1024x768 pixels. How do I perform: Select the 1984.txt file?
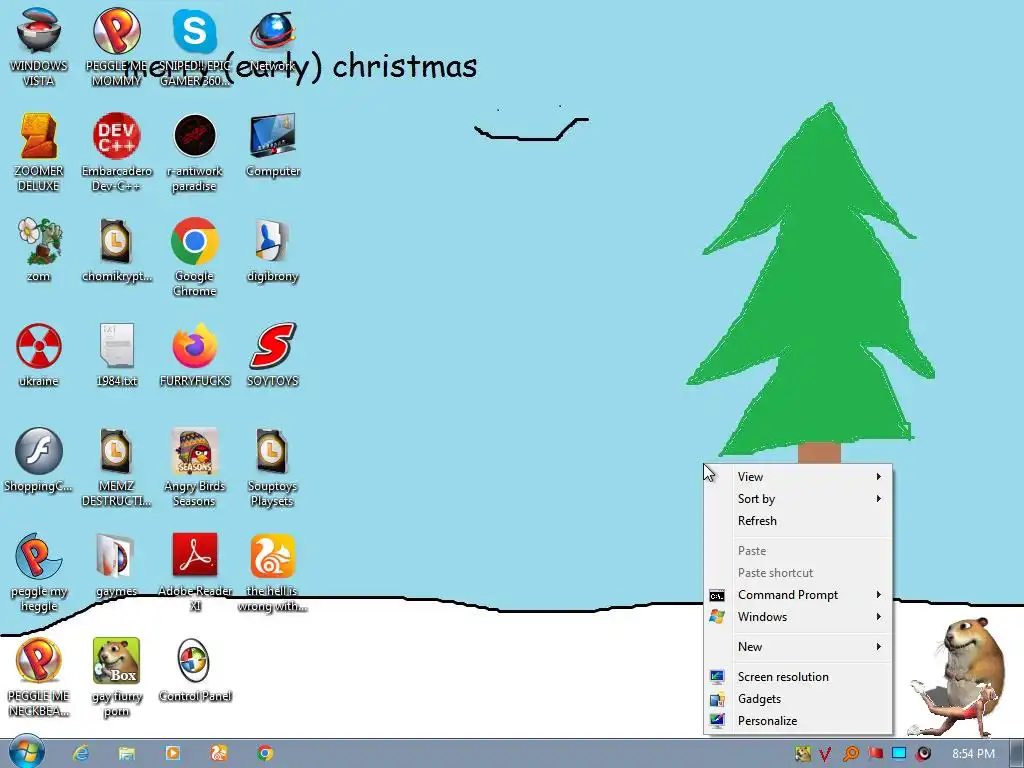pos(116,355)
